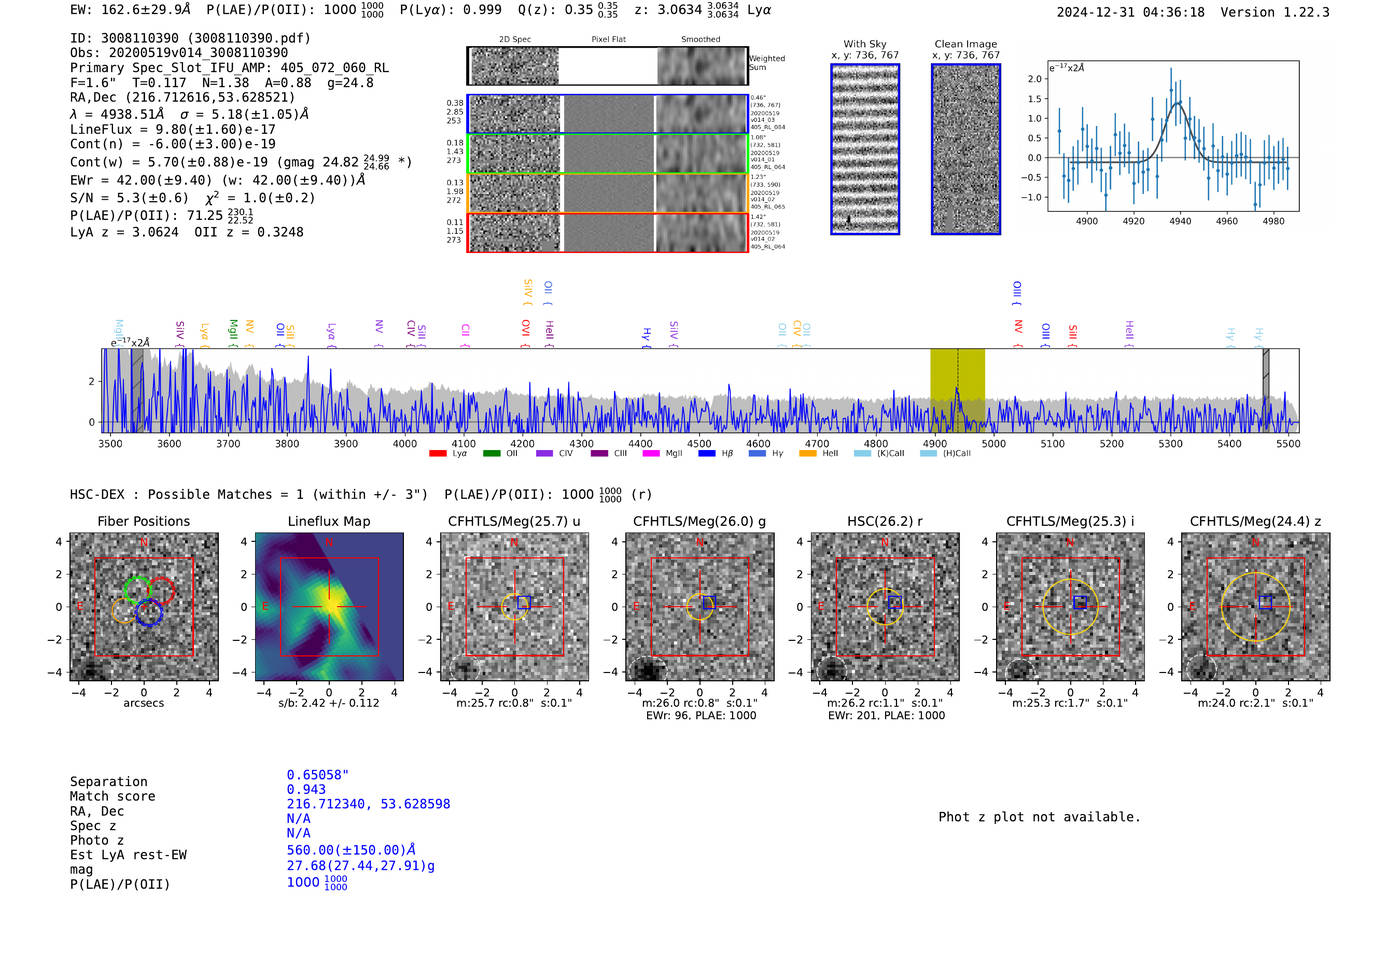Click the orange fiber circle in Fiber Positions
The width and height of the screenshot is (1400, 953).
point(126,611)
